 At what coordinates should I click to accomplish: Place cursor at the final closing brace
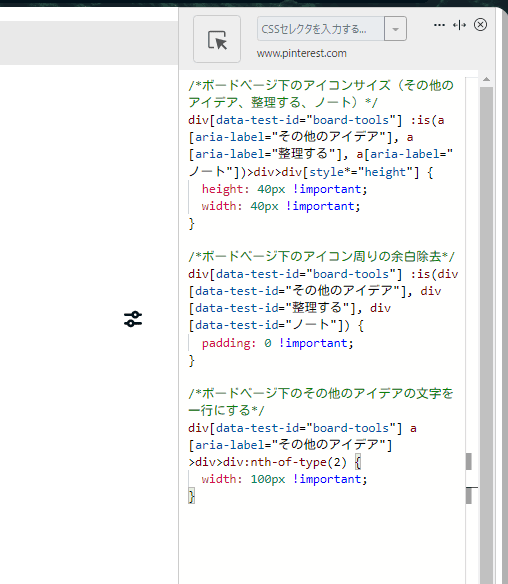pyautogui.click(x=191, y=496)
